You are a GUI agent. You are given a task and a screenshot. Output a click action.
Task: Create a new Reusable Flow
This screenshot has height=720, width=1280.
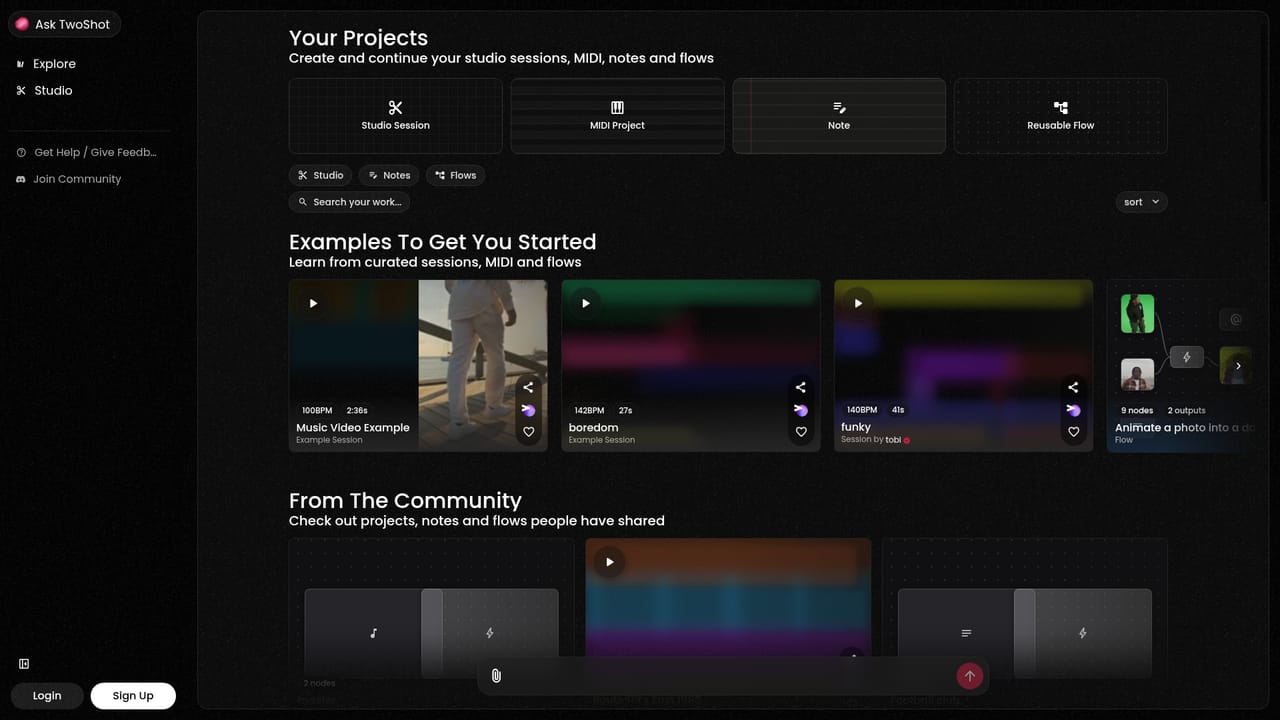coord(1060,116)
